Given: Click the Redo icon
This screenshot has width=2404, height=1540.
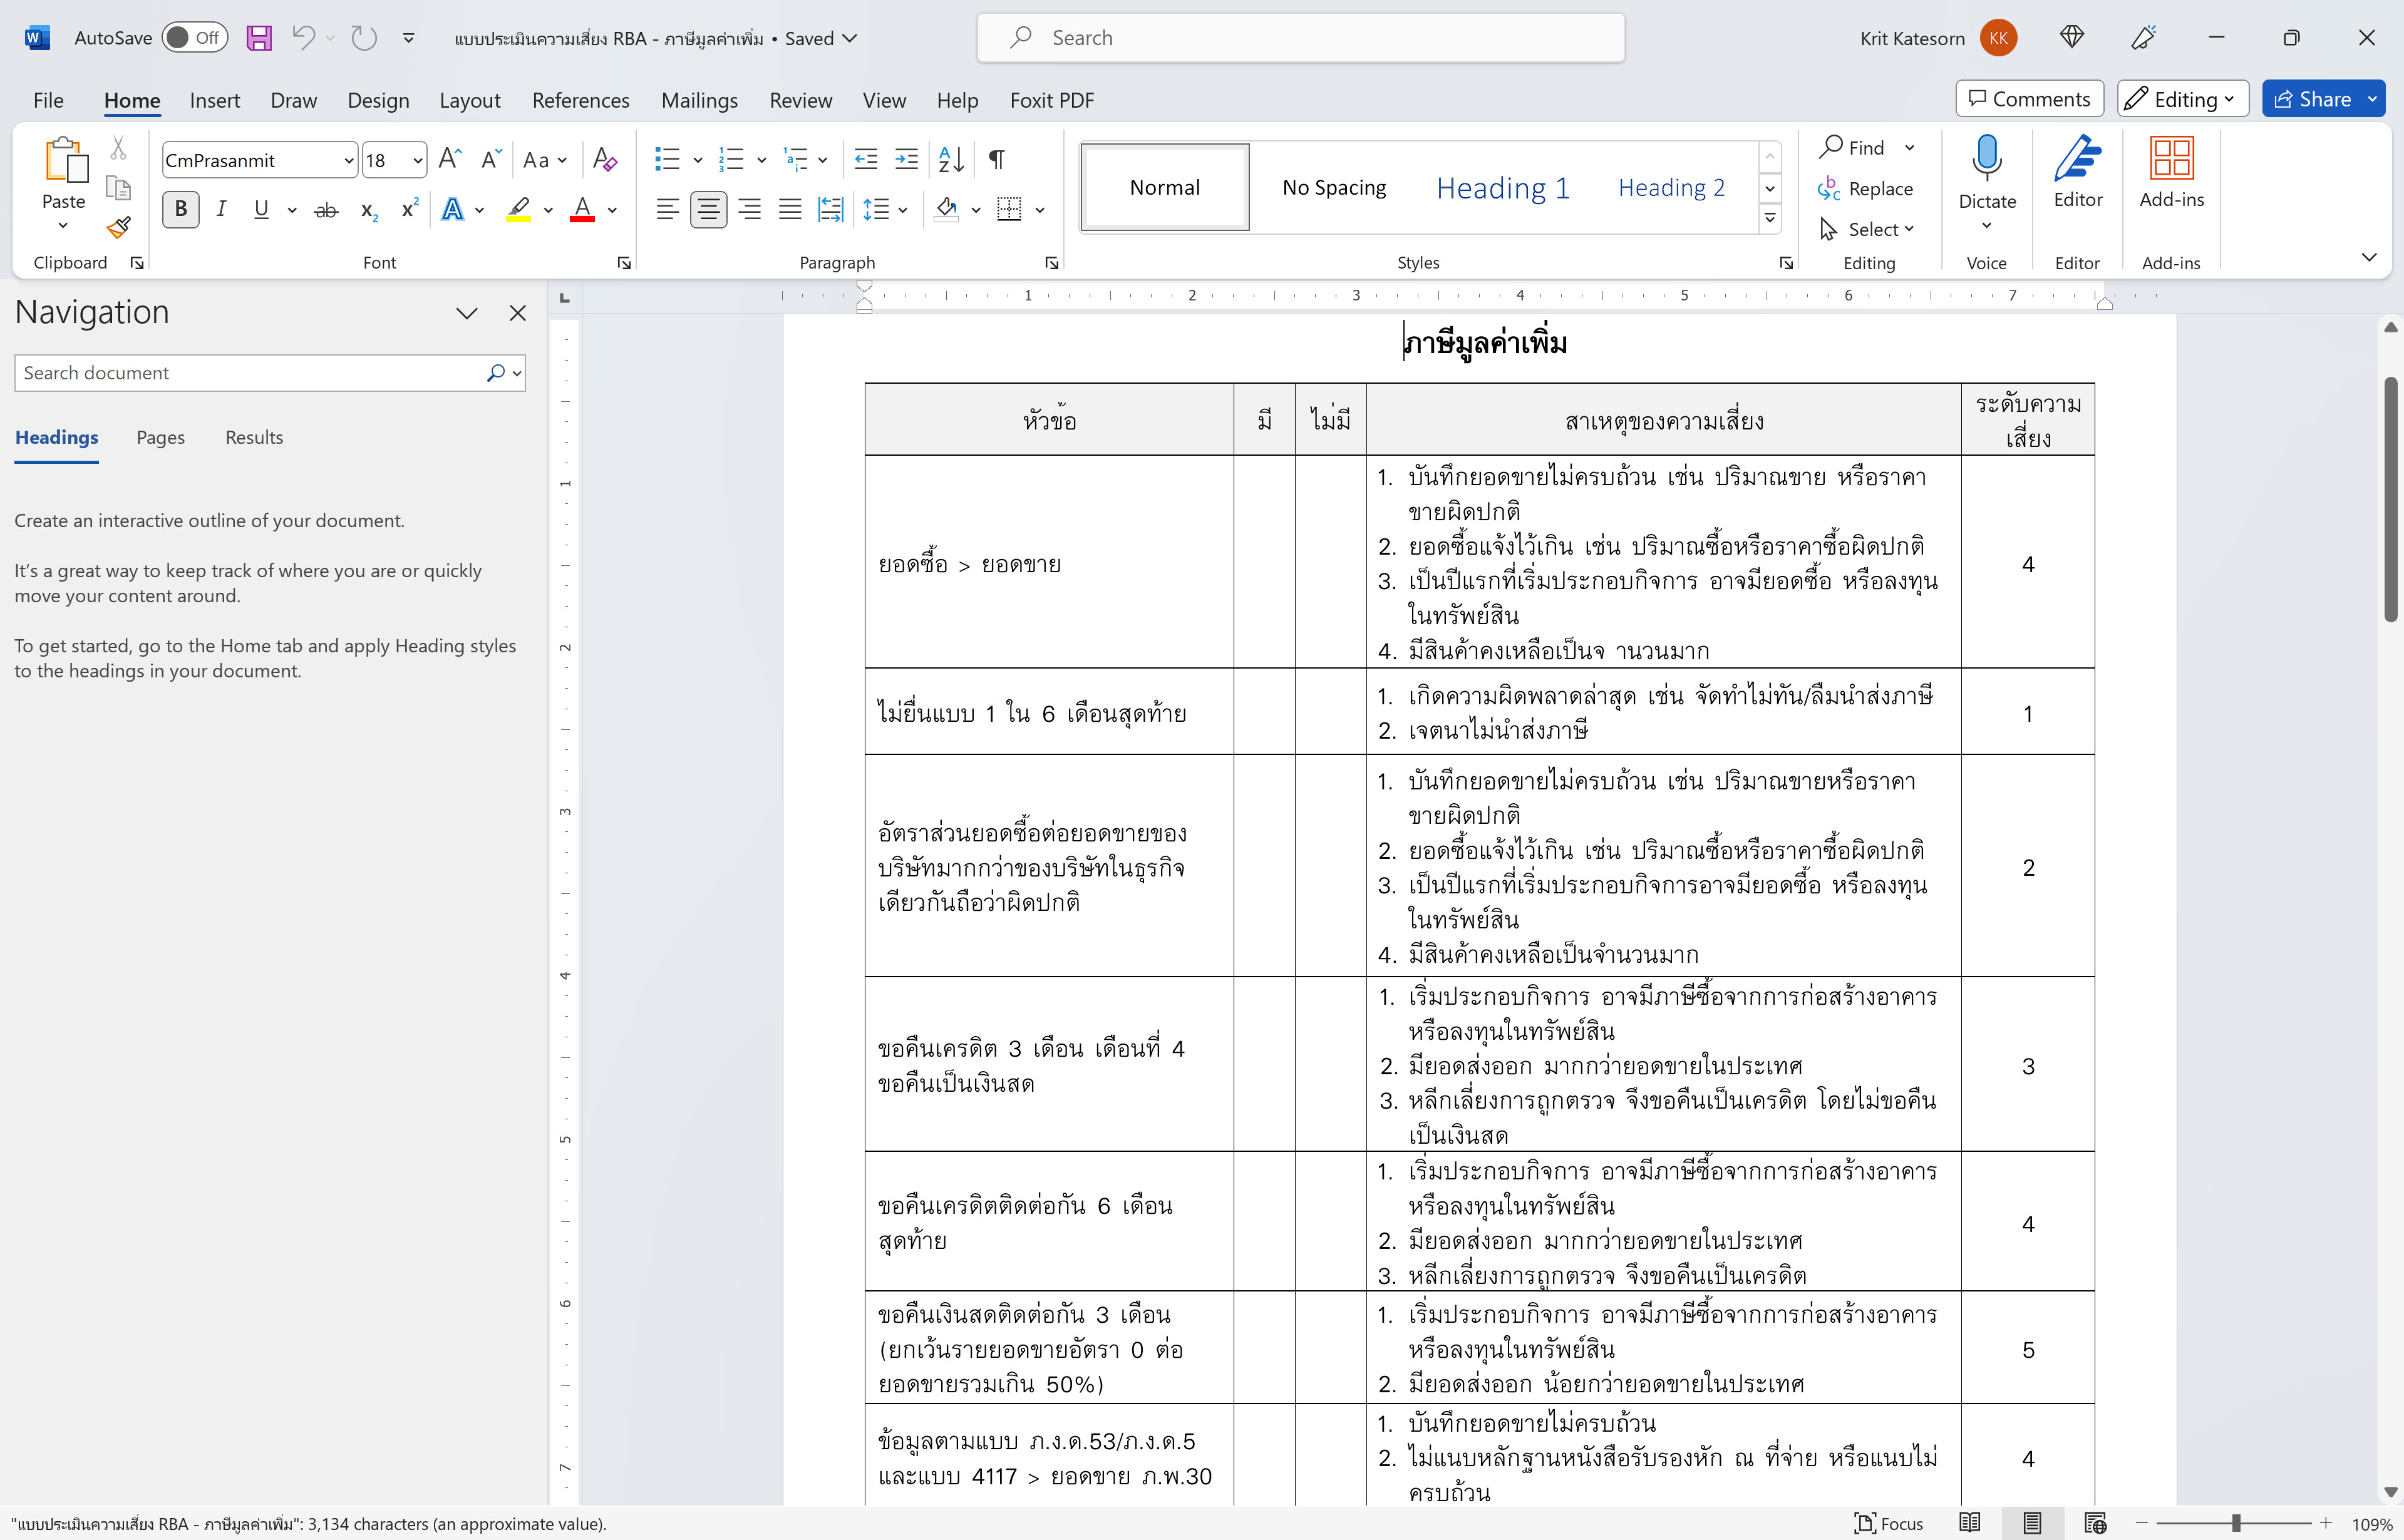Looking at the screenshot, I should coord(364,38).
